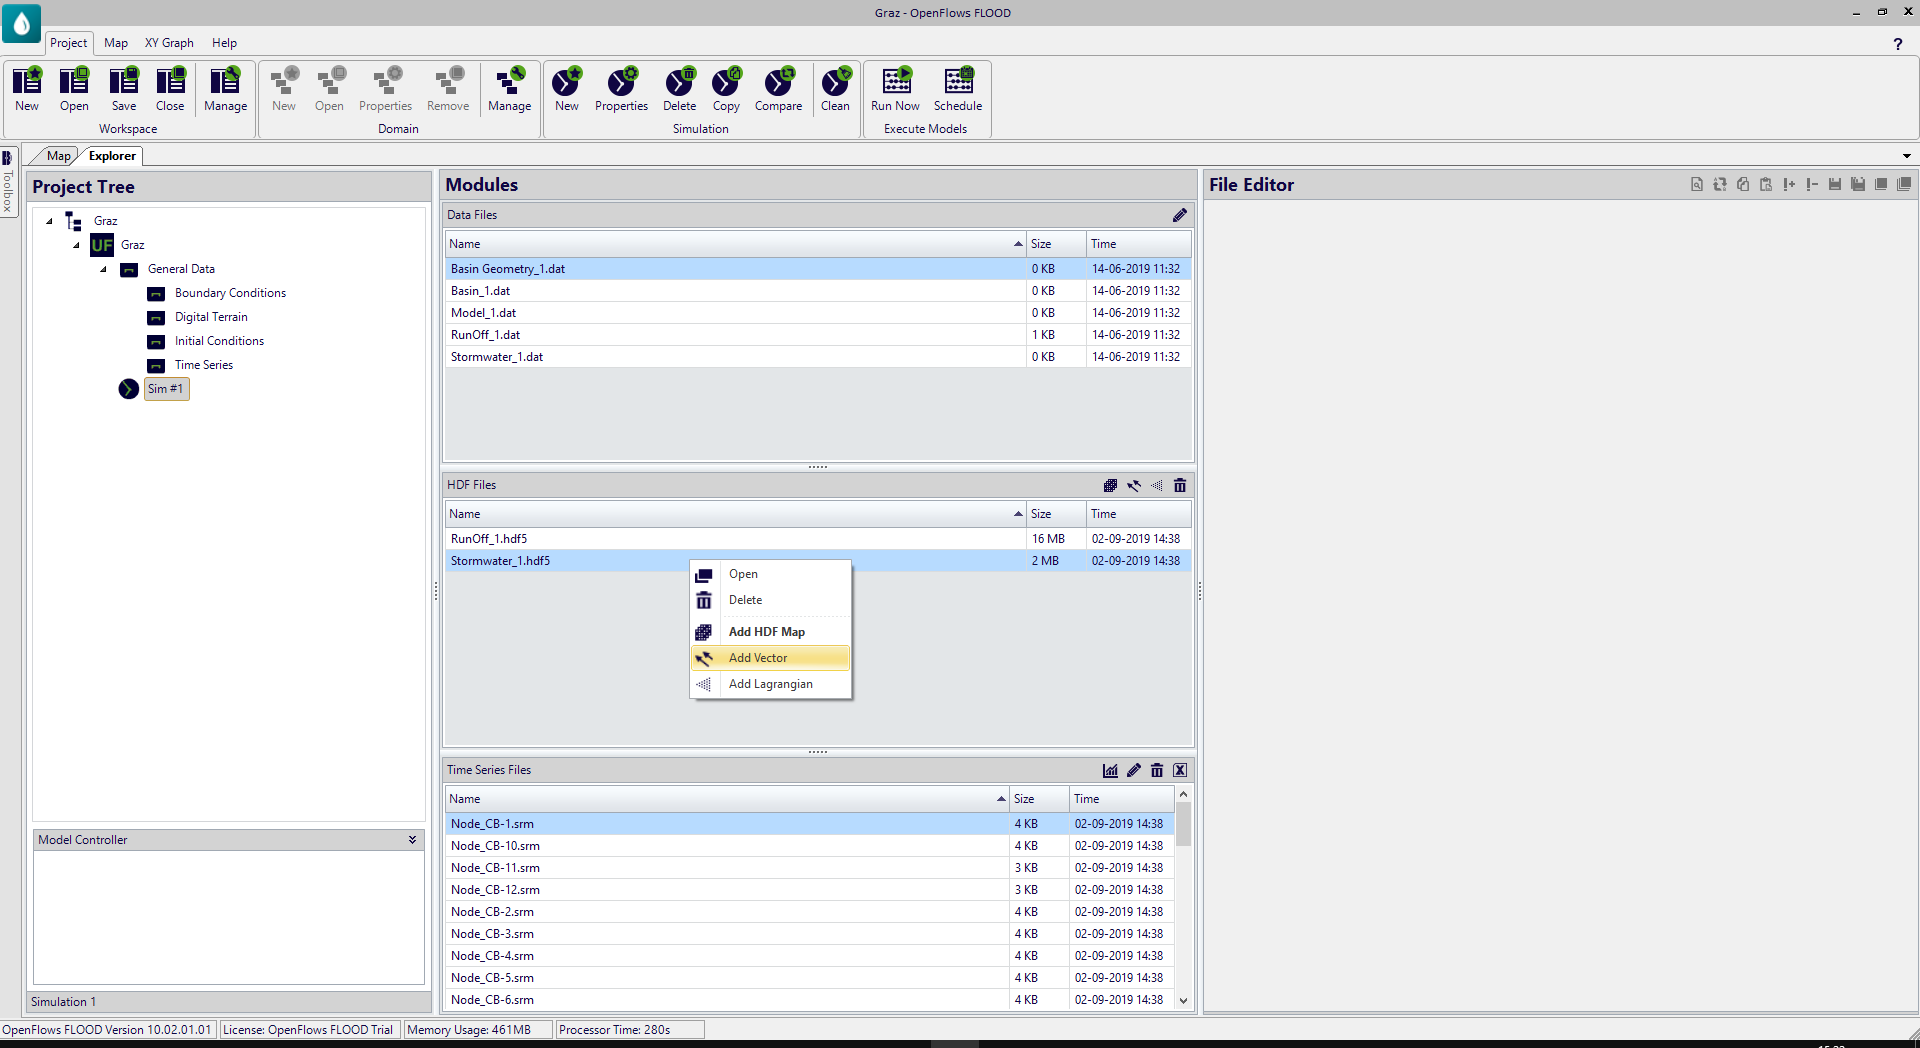Viewport: 1920px width, 1048px height.
Task: Close the current workspace
Action: click(170, 90)
